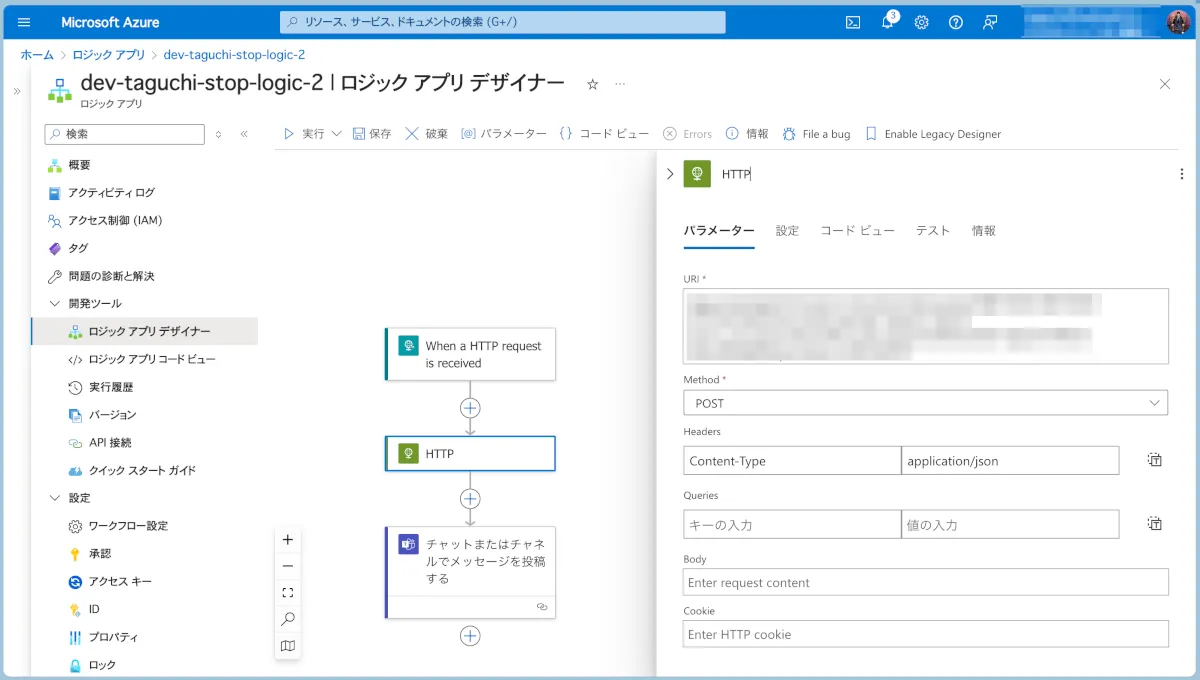Switch Queries to text mode icon
Screen dimensions: 1200x680
tap(1154, 524)
